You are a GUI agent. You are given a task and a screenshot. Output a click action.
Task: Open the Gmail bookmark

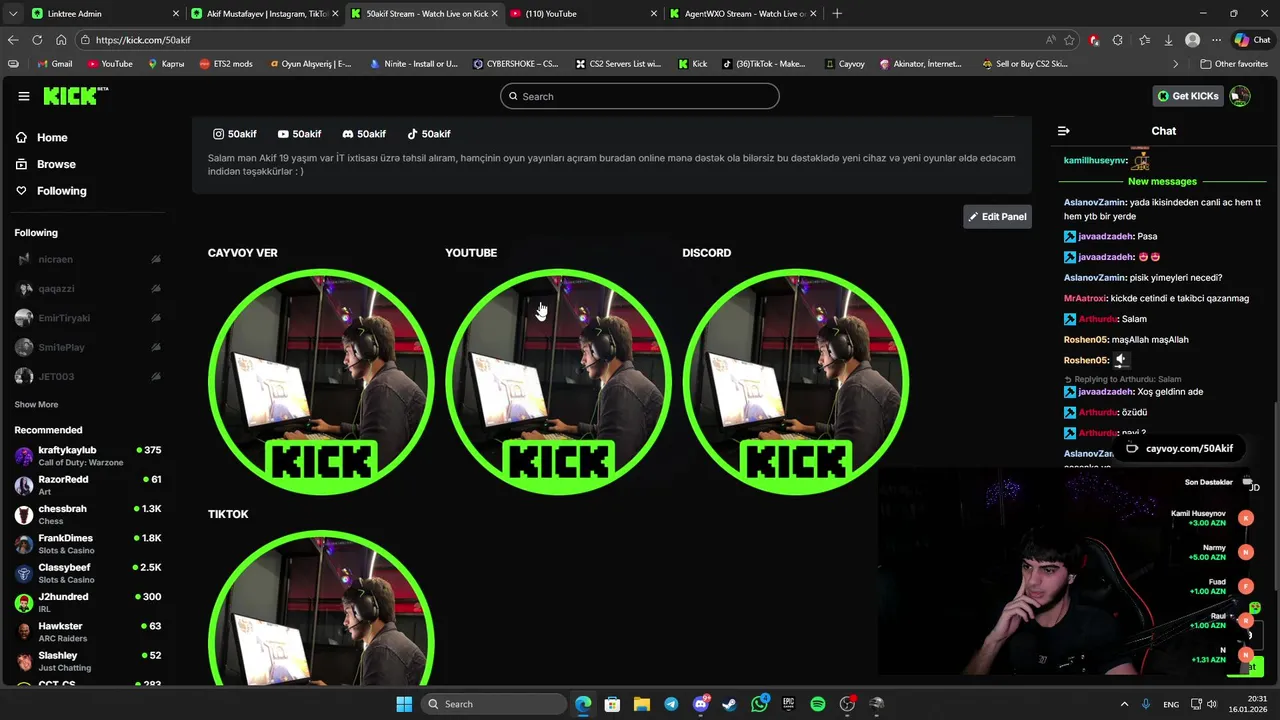pos(55,64)
